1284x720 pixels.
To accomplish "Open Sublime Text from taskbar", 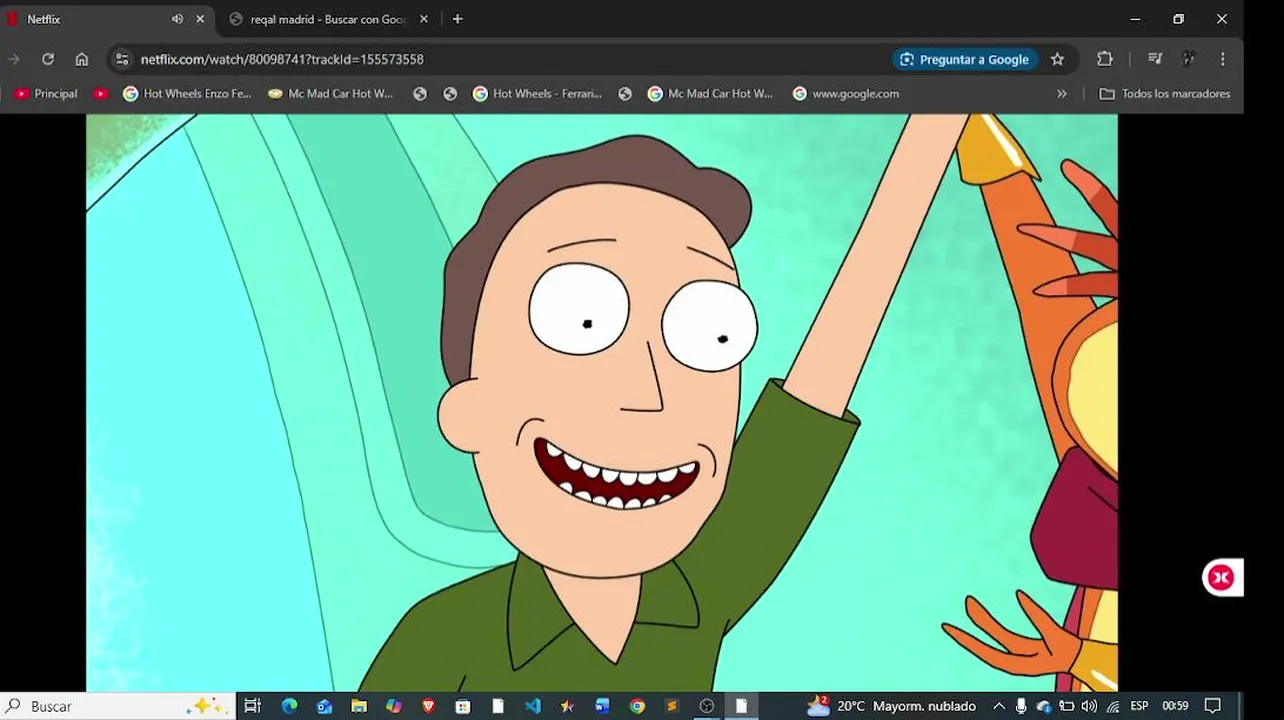I will [x=672, y=706].
